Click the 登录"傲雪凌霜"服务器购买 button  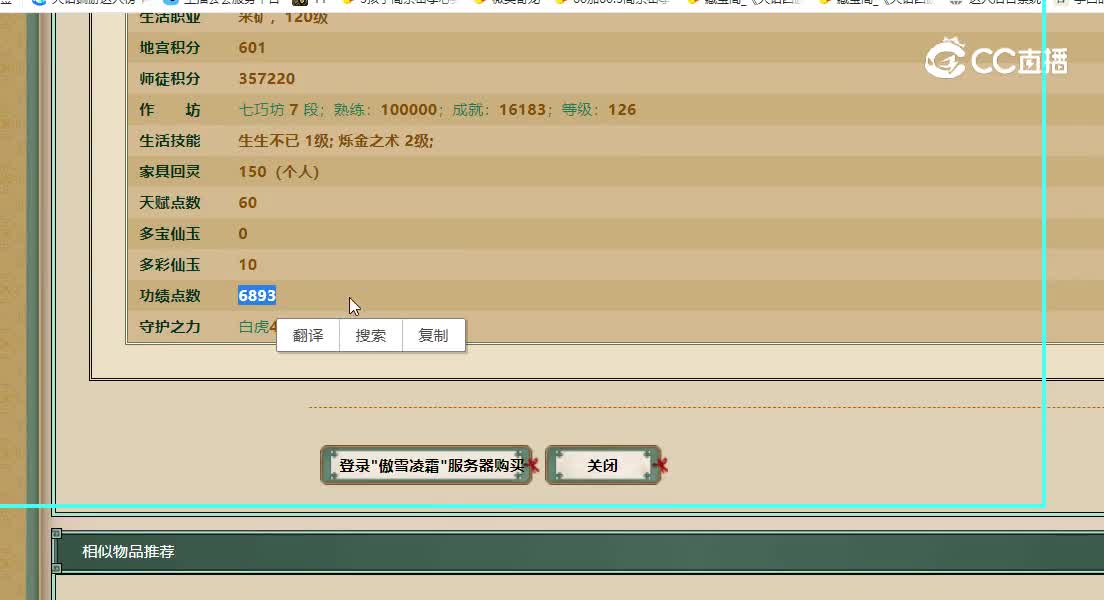coord(427,465)
